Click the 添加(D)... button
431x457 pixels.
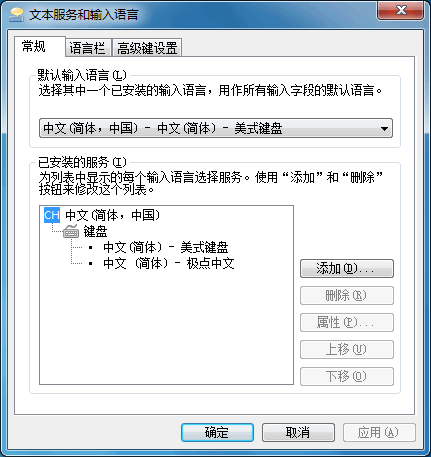tap(347, 269)
